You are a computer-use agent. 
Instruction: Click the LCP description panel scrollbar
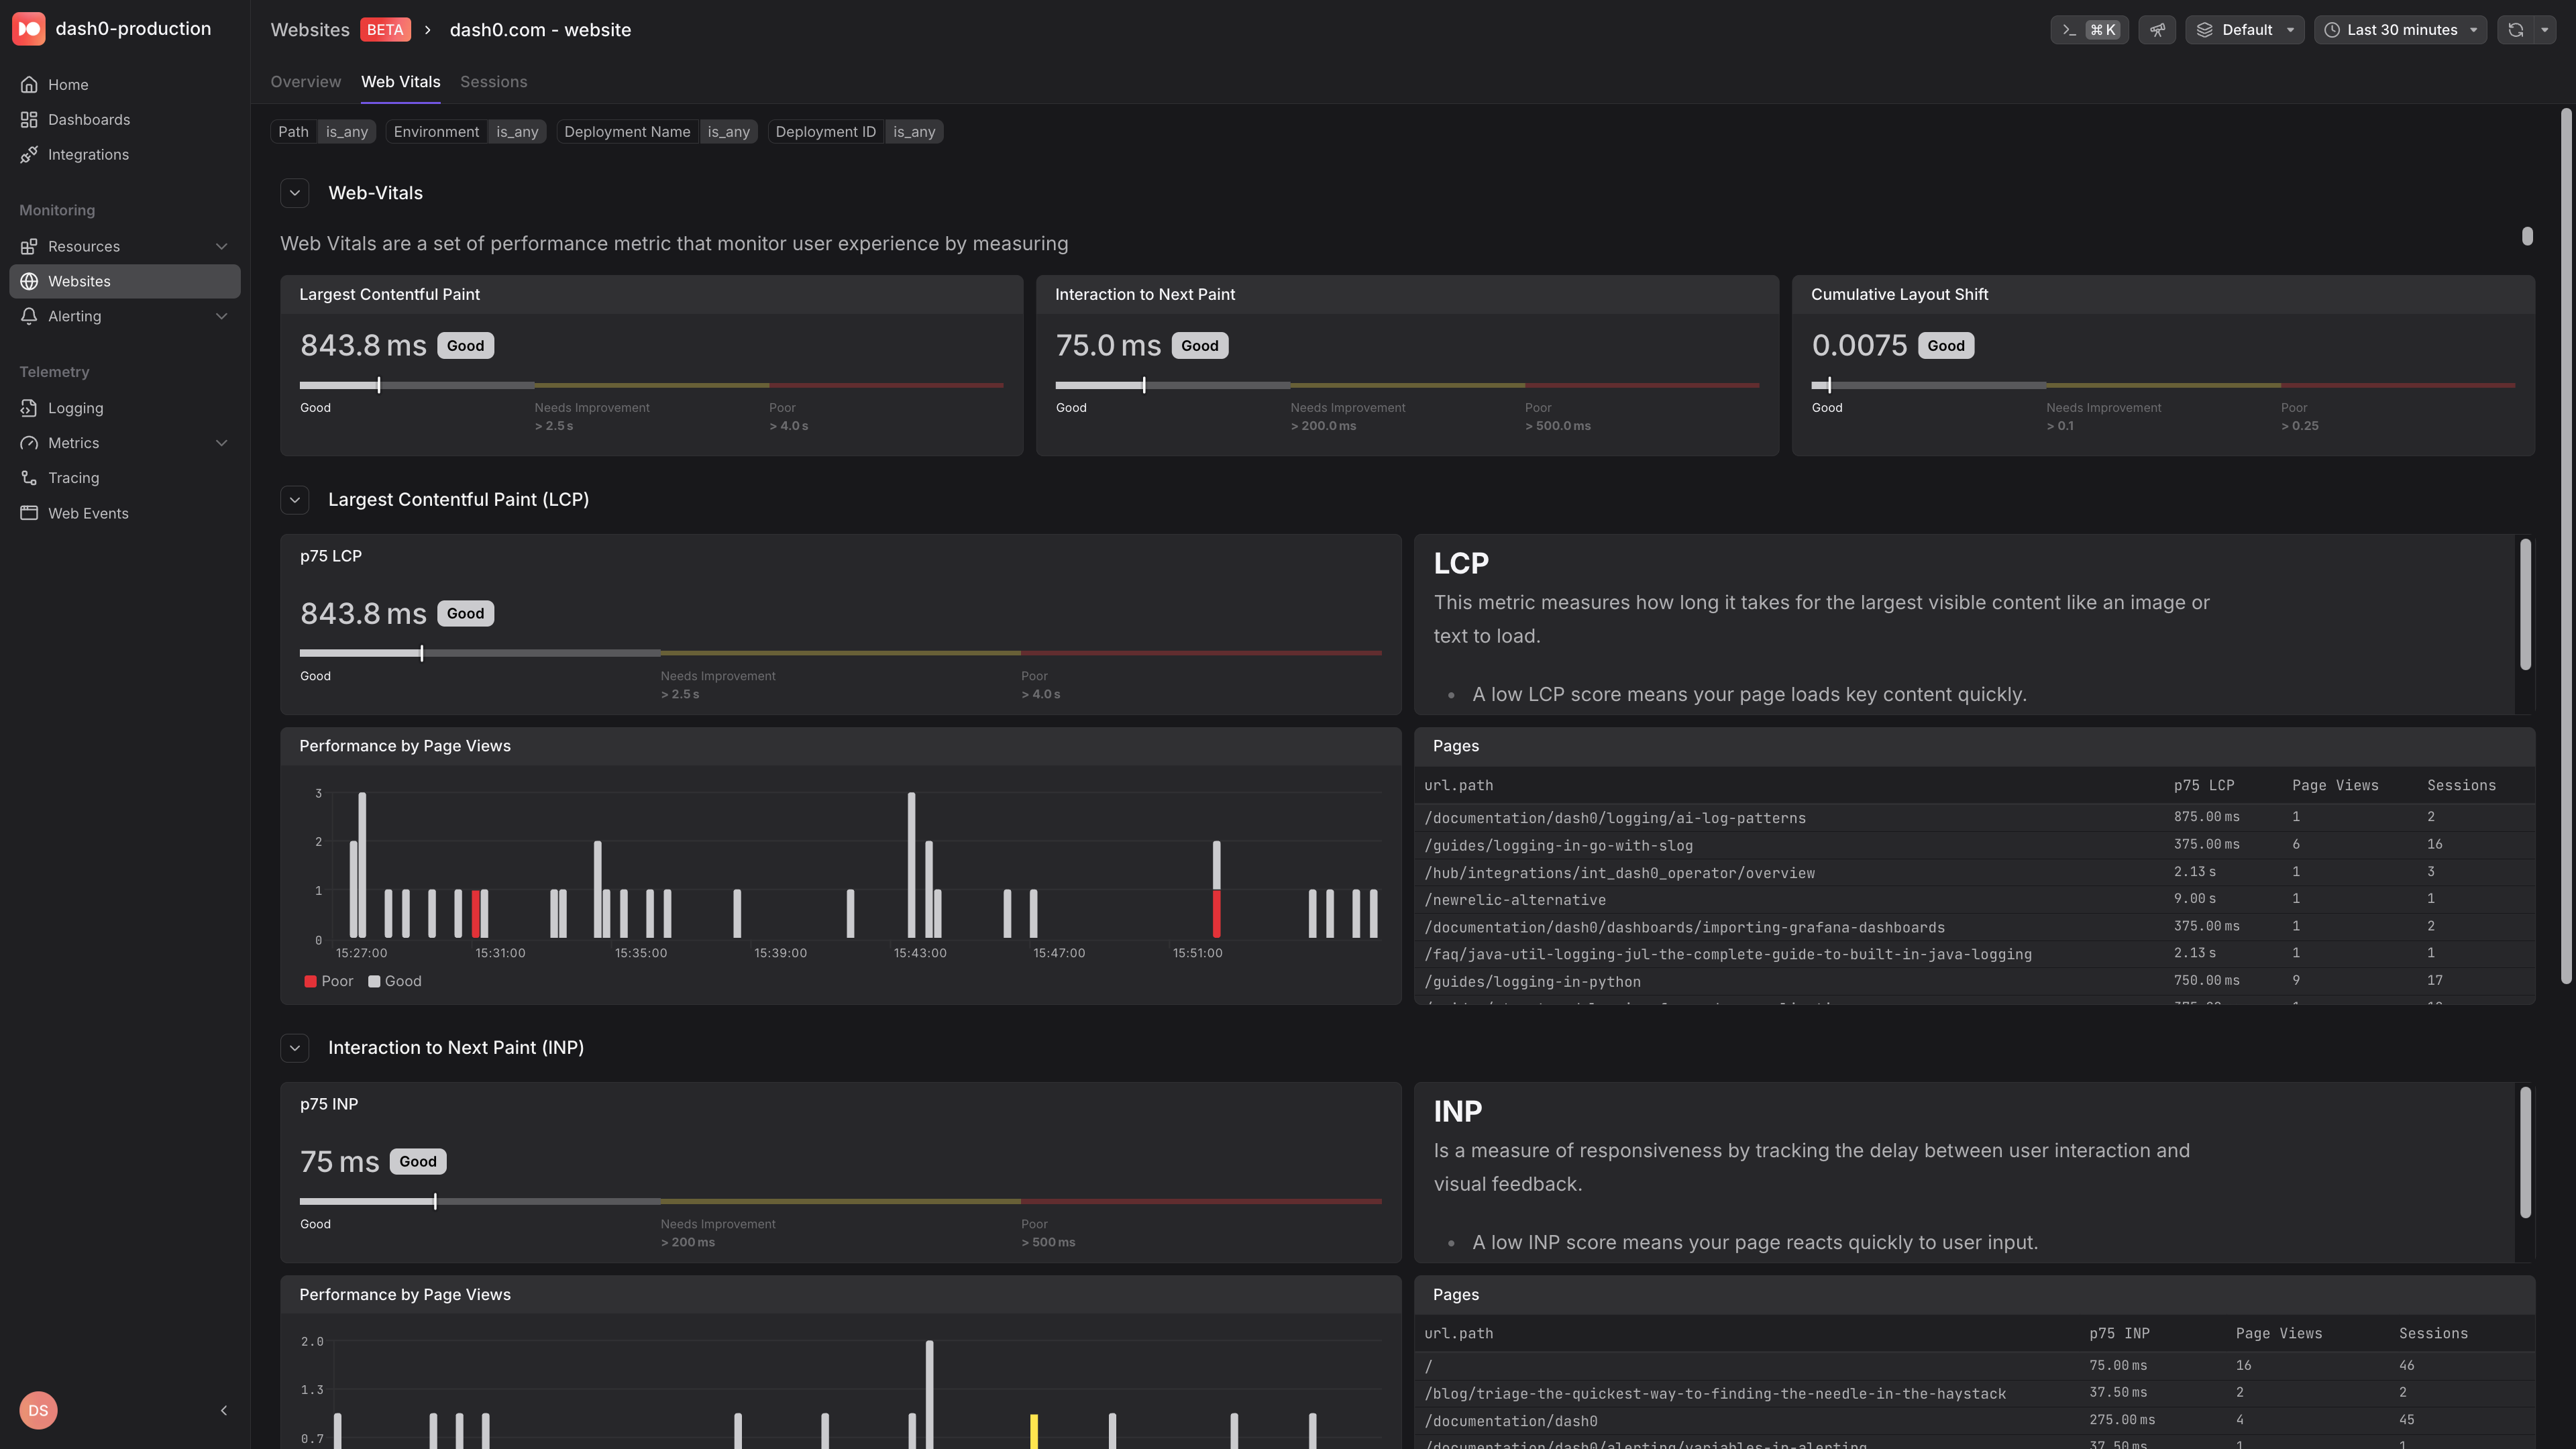2525,605
